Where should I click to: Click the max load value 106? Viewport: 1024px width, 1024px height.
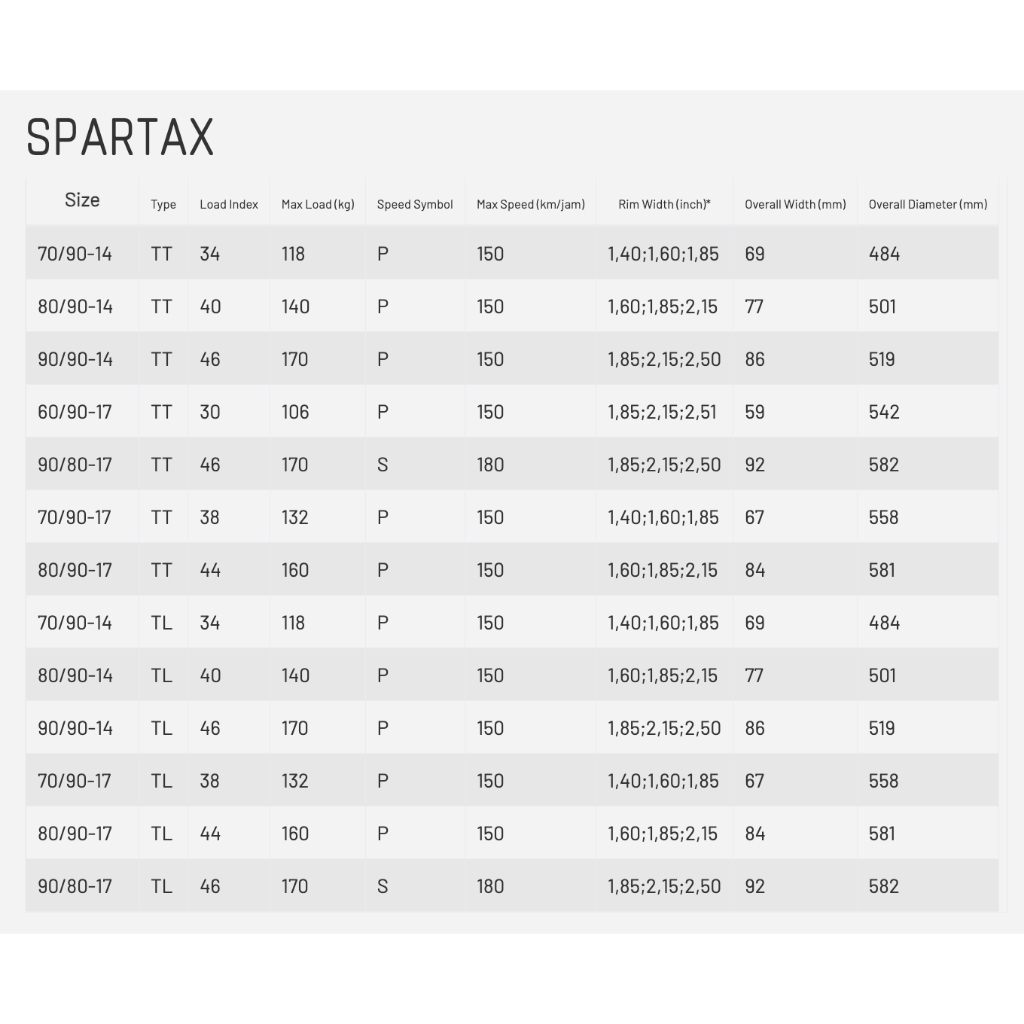point(295,412)
